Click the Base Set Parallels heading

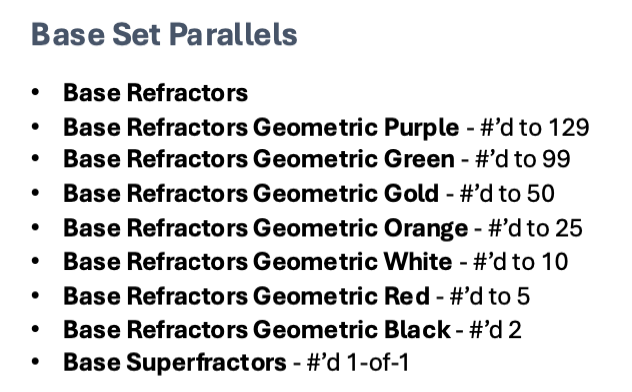(164, 35)
